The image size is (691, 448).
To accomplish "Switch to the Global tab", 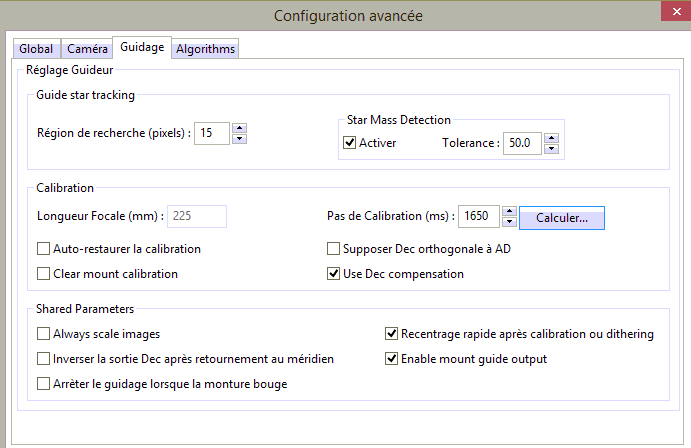I will (x=36, y=49).
